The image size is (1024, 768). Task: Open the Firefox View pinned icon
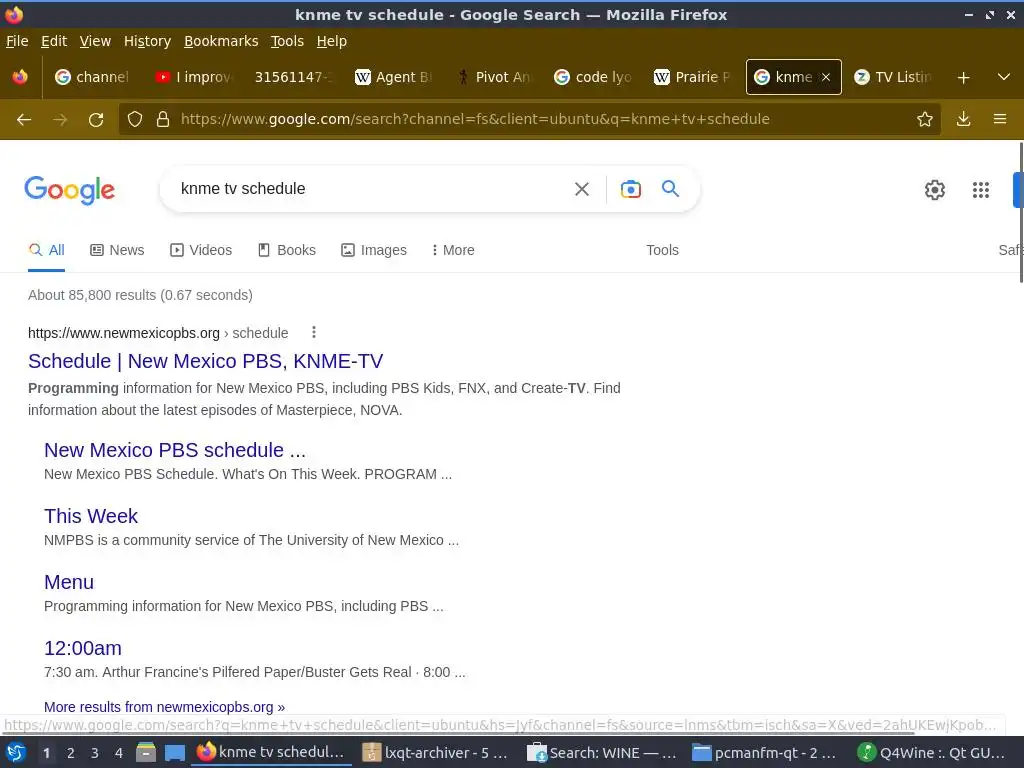20,77
